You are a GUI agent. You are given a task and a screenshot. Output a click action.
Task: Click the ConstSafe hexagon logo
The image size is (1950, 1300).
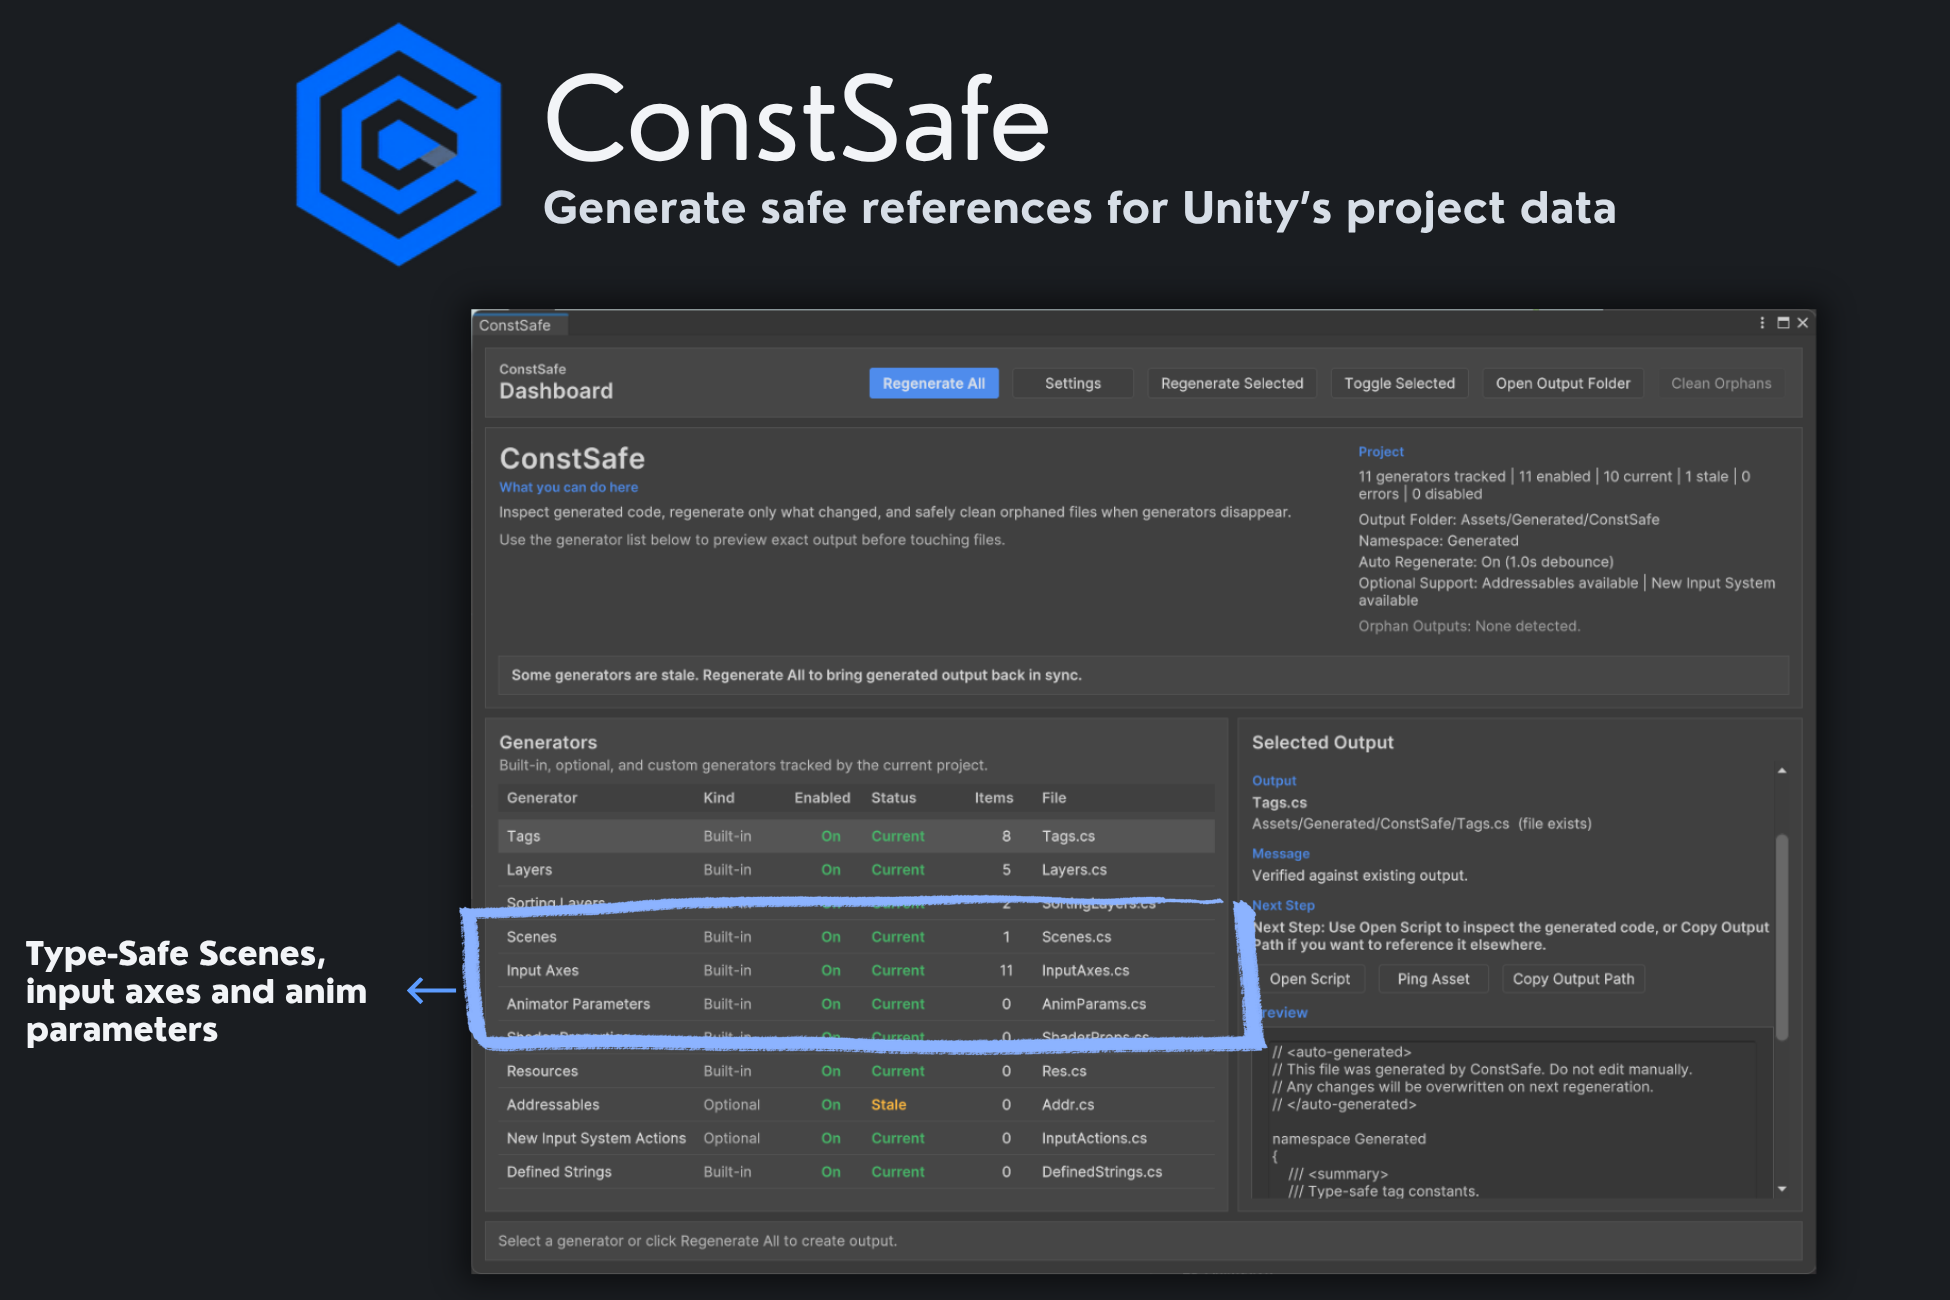(x=399, y=145)
